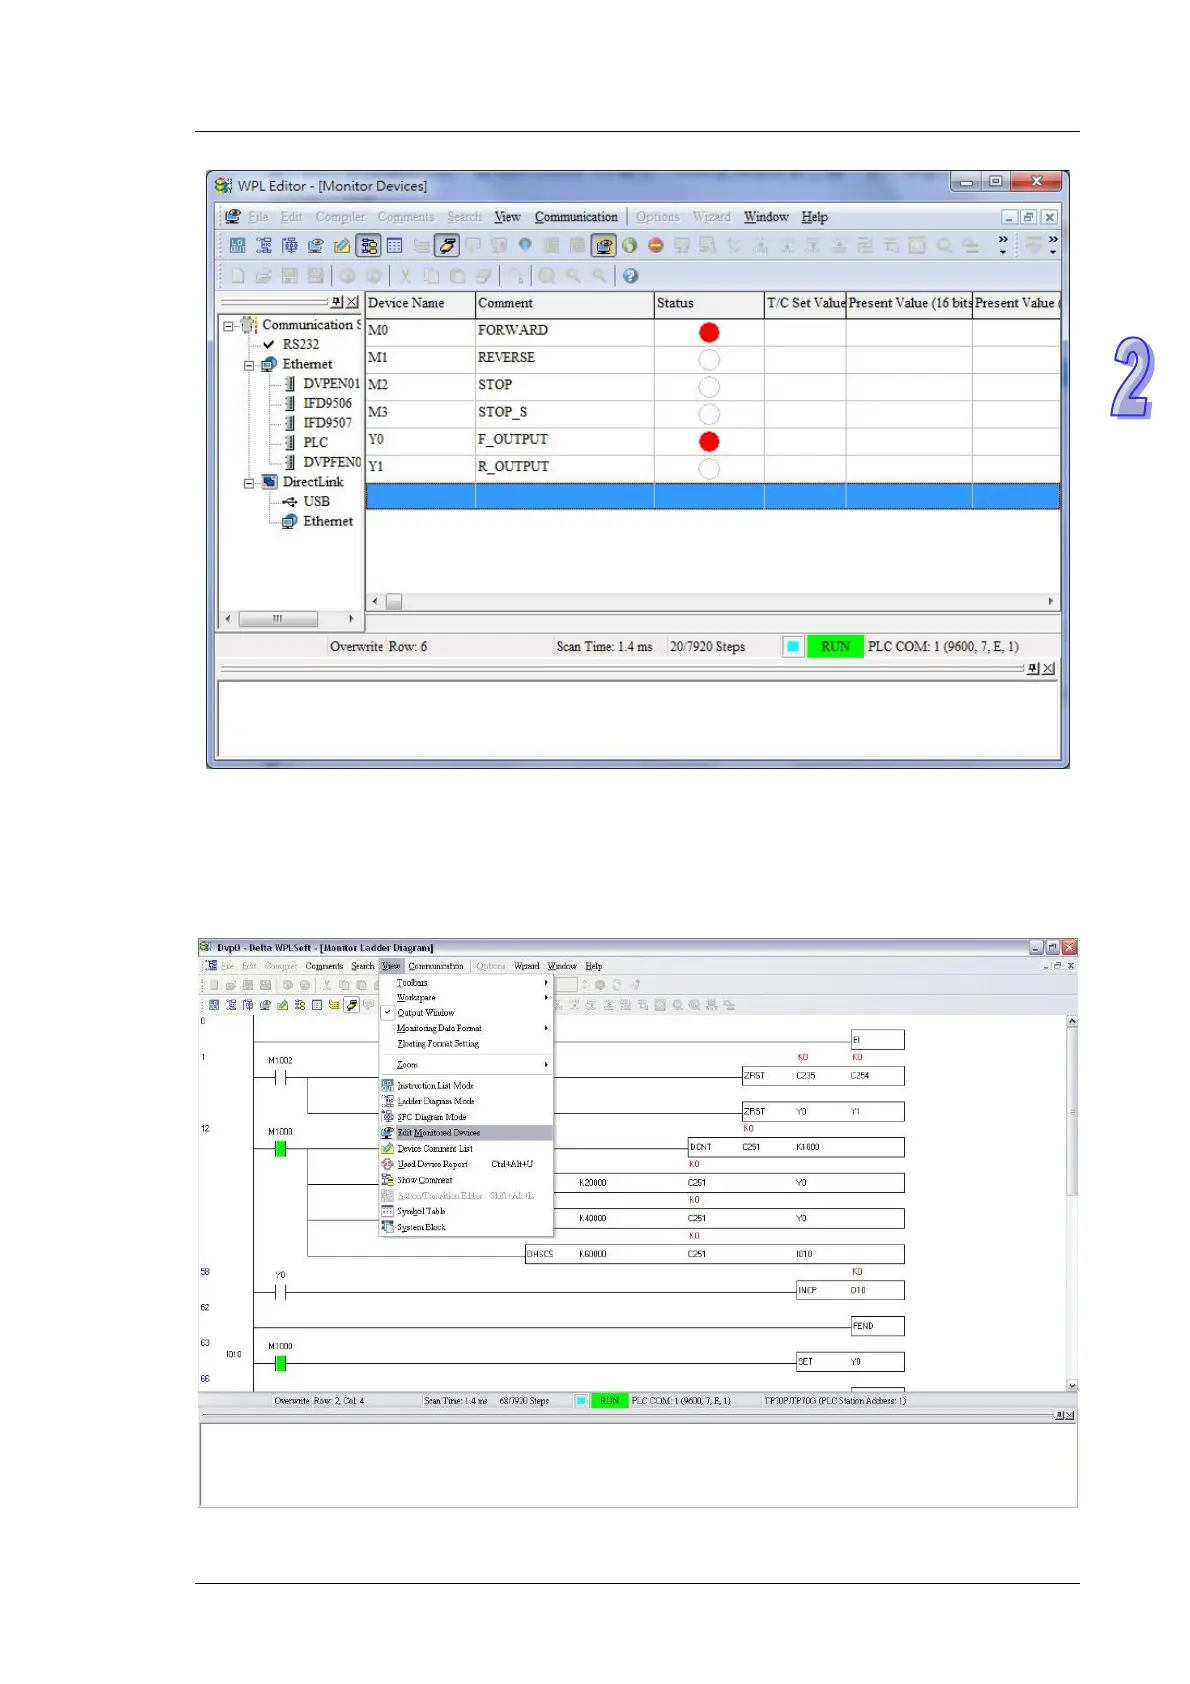Uncheck Output Window in the View menu
The image size is (1190, 1684).
coord(466,1013)
